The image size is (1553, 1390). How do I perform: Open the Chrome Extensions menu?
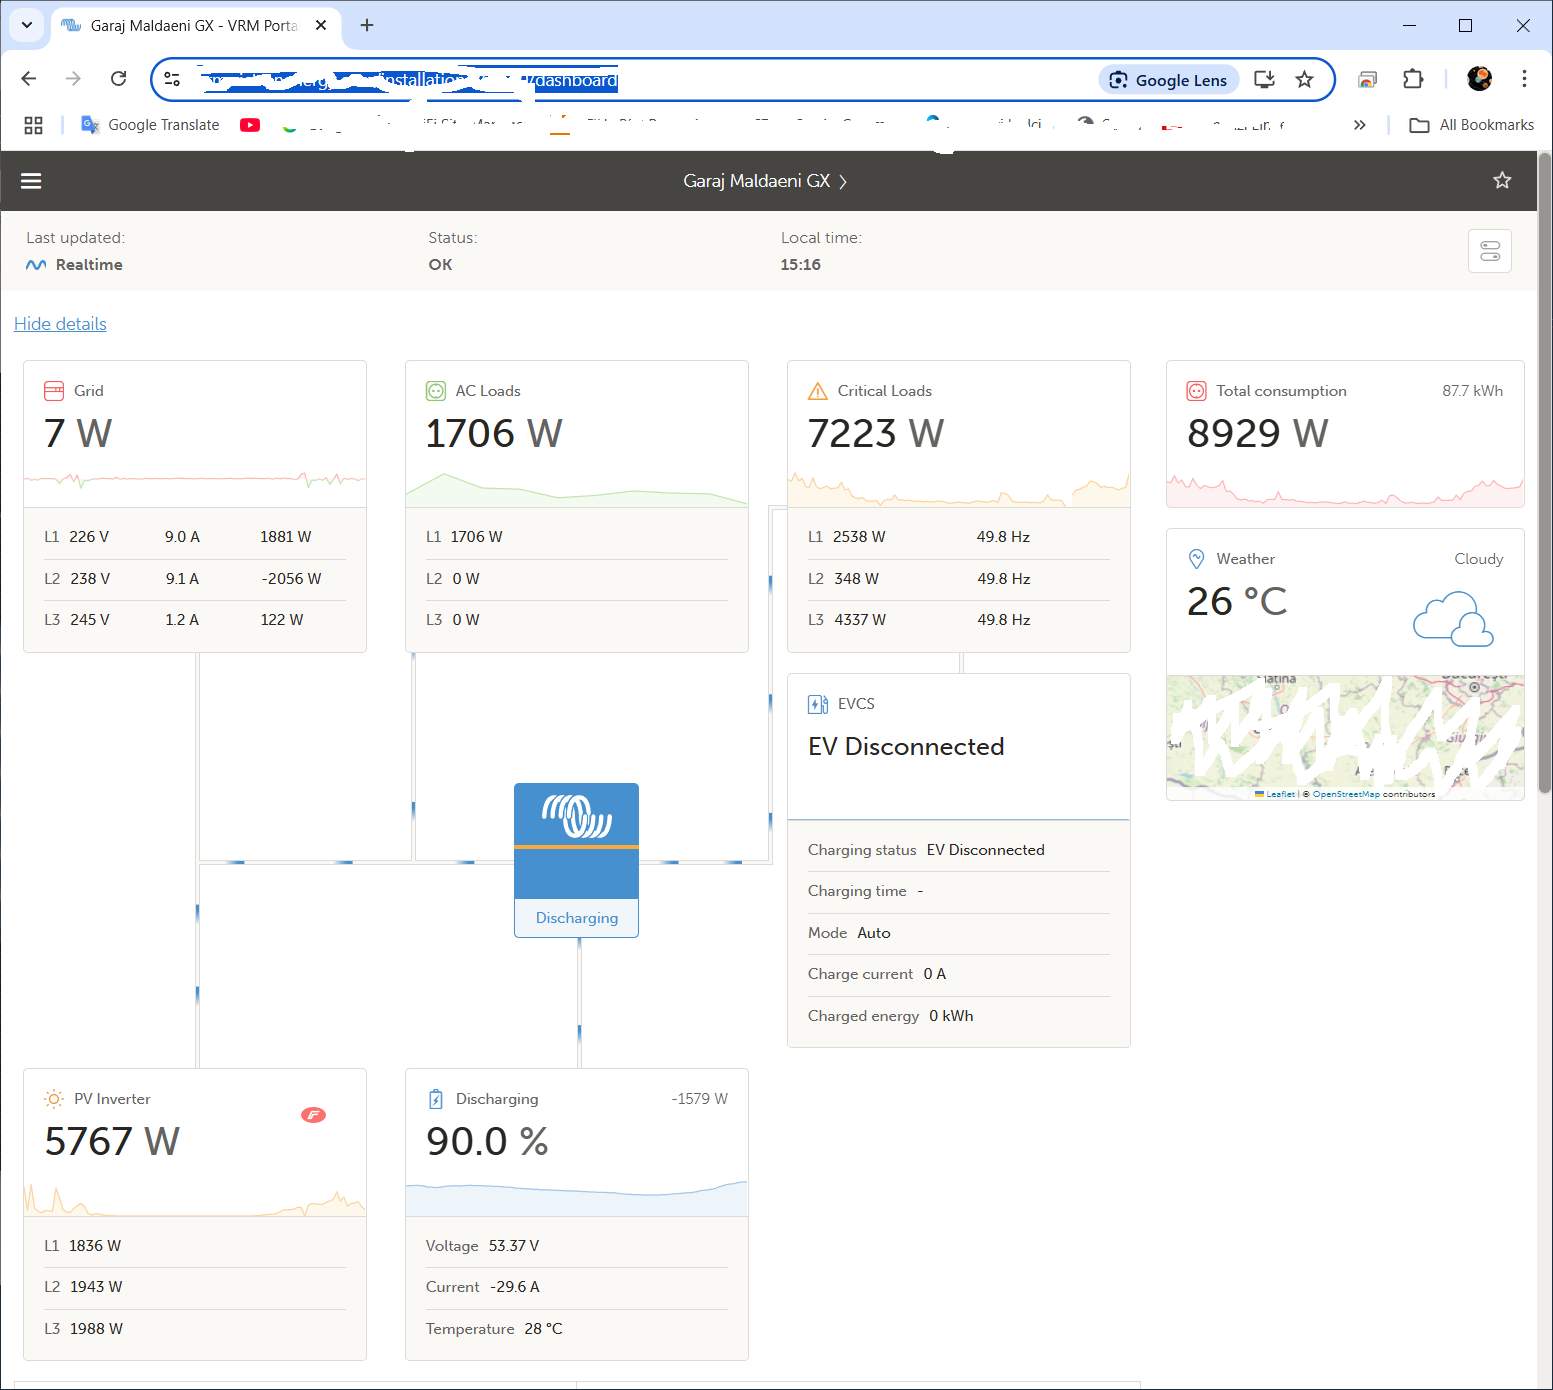click(x=1413, y=79)
